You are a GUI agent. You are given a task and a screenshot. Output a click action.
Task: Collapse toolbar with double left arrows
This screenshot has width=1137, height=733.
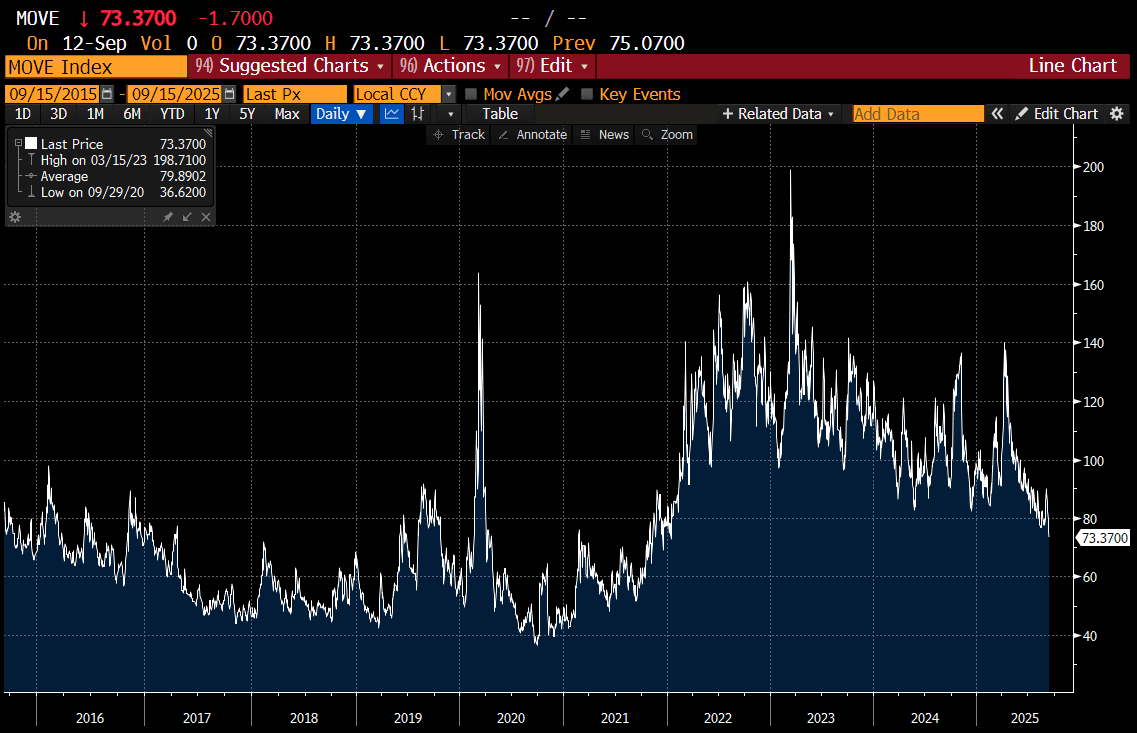coord(997,114)
